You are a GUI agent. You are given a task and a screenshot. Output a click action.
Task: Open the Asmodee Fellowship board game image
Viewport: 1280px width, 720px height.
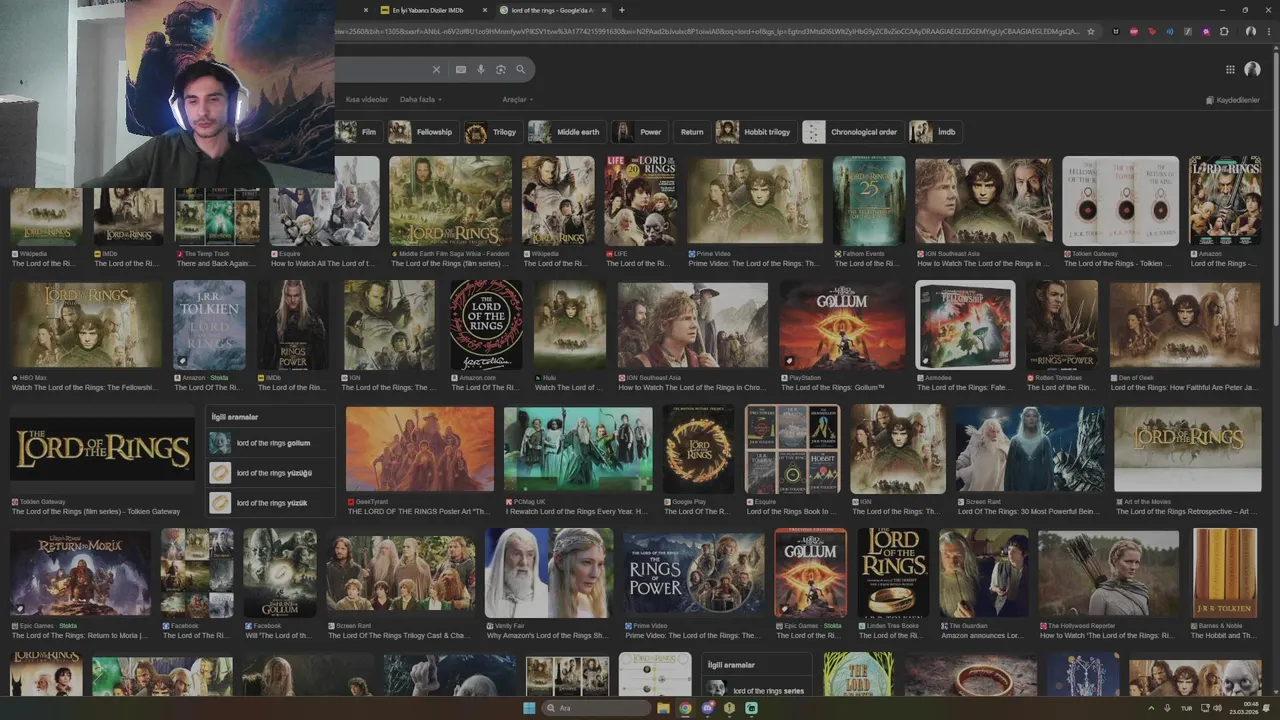tap(965, 326)
